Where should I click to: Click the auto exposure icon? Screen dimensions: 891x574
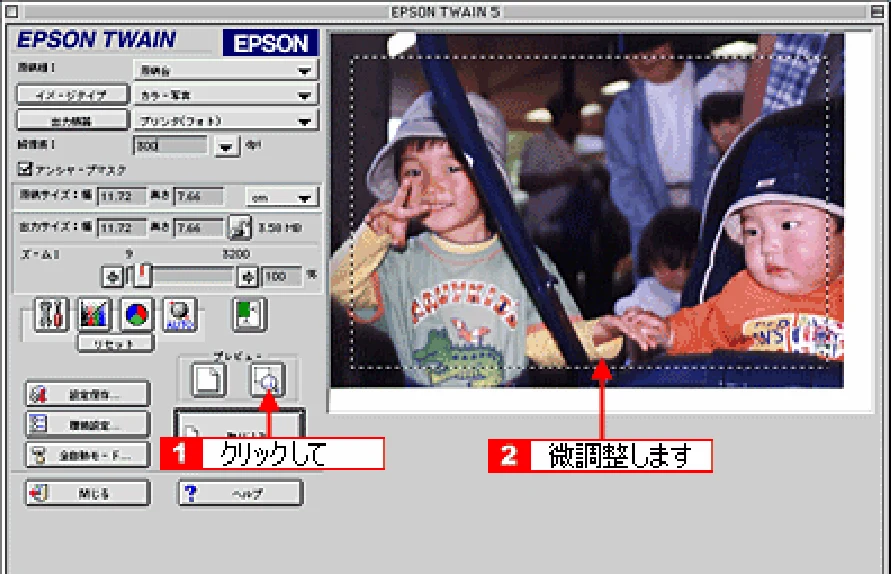tap(180, 314)
